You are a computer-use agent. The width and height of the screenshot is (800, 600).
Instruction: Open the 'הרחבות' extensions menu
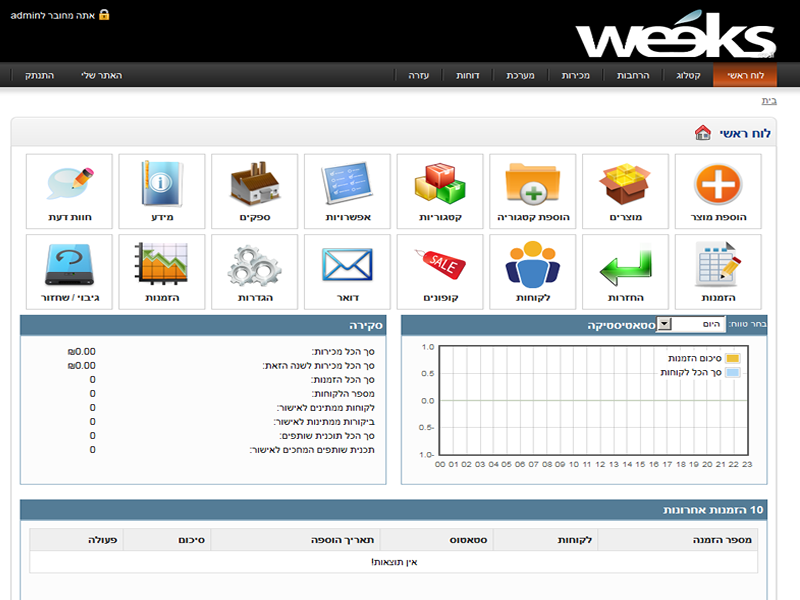pos(633,76)
